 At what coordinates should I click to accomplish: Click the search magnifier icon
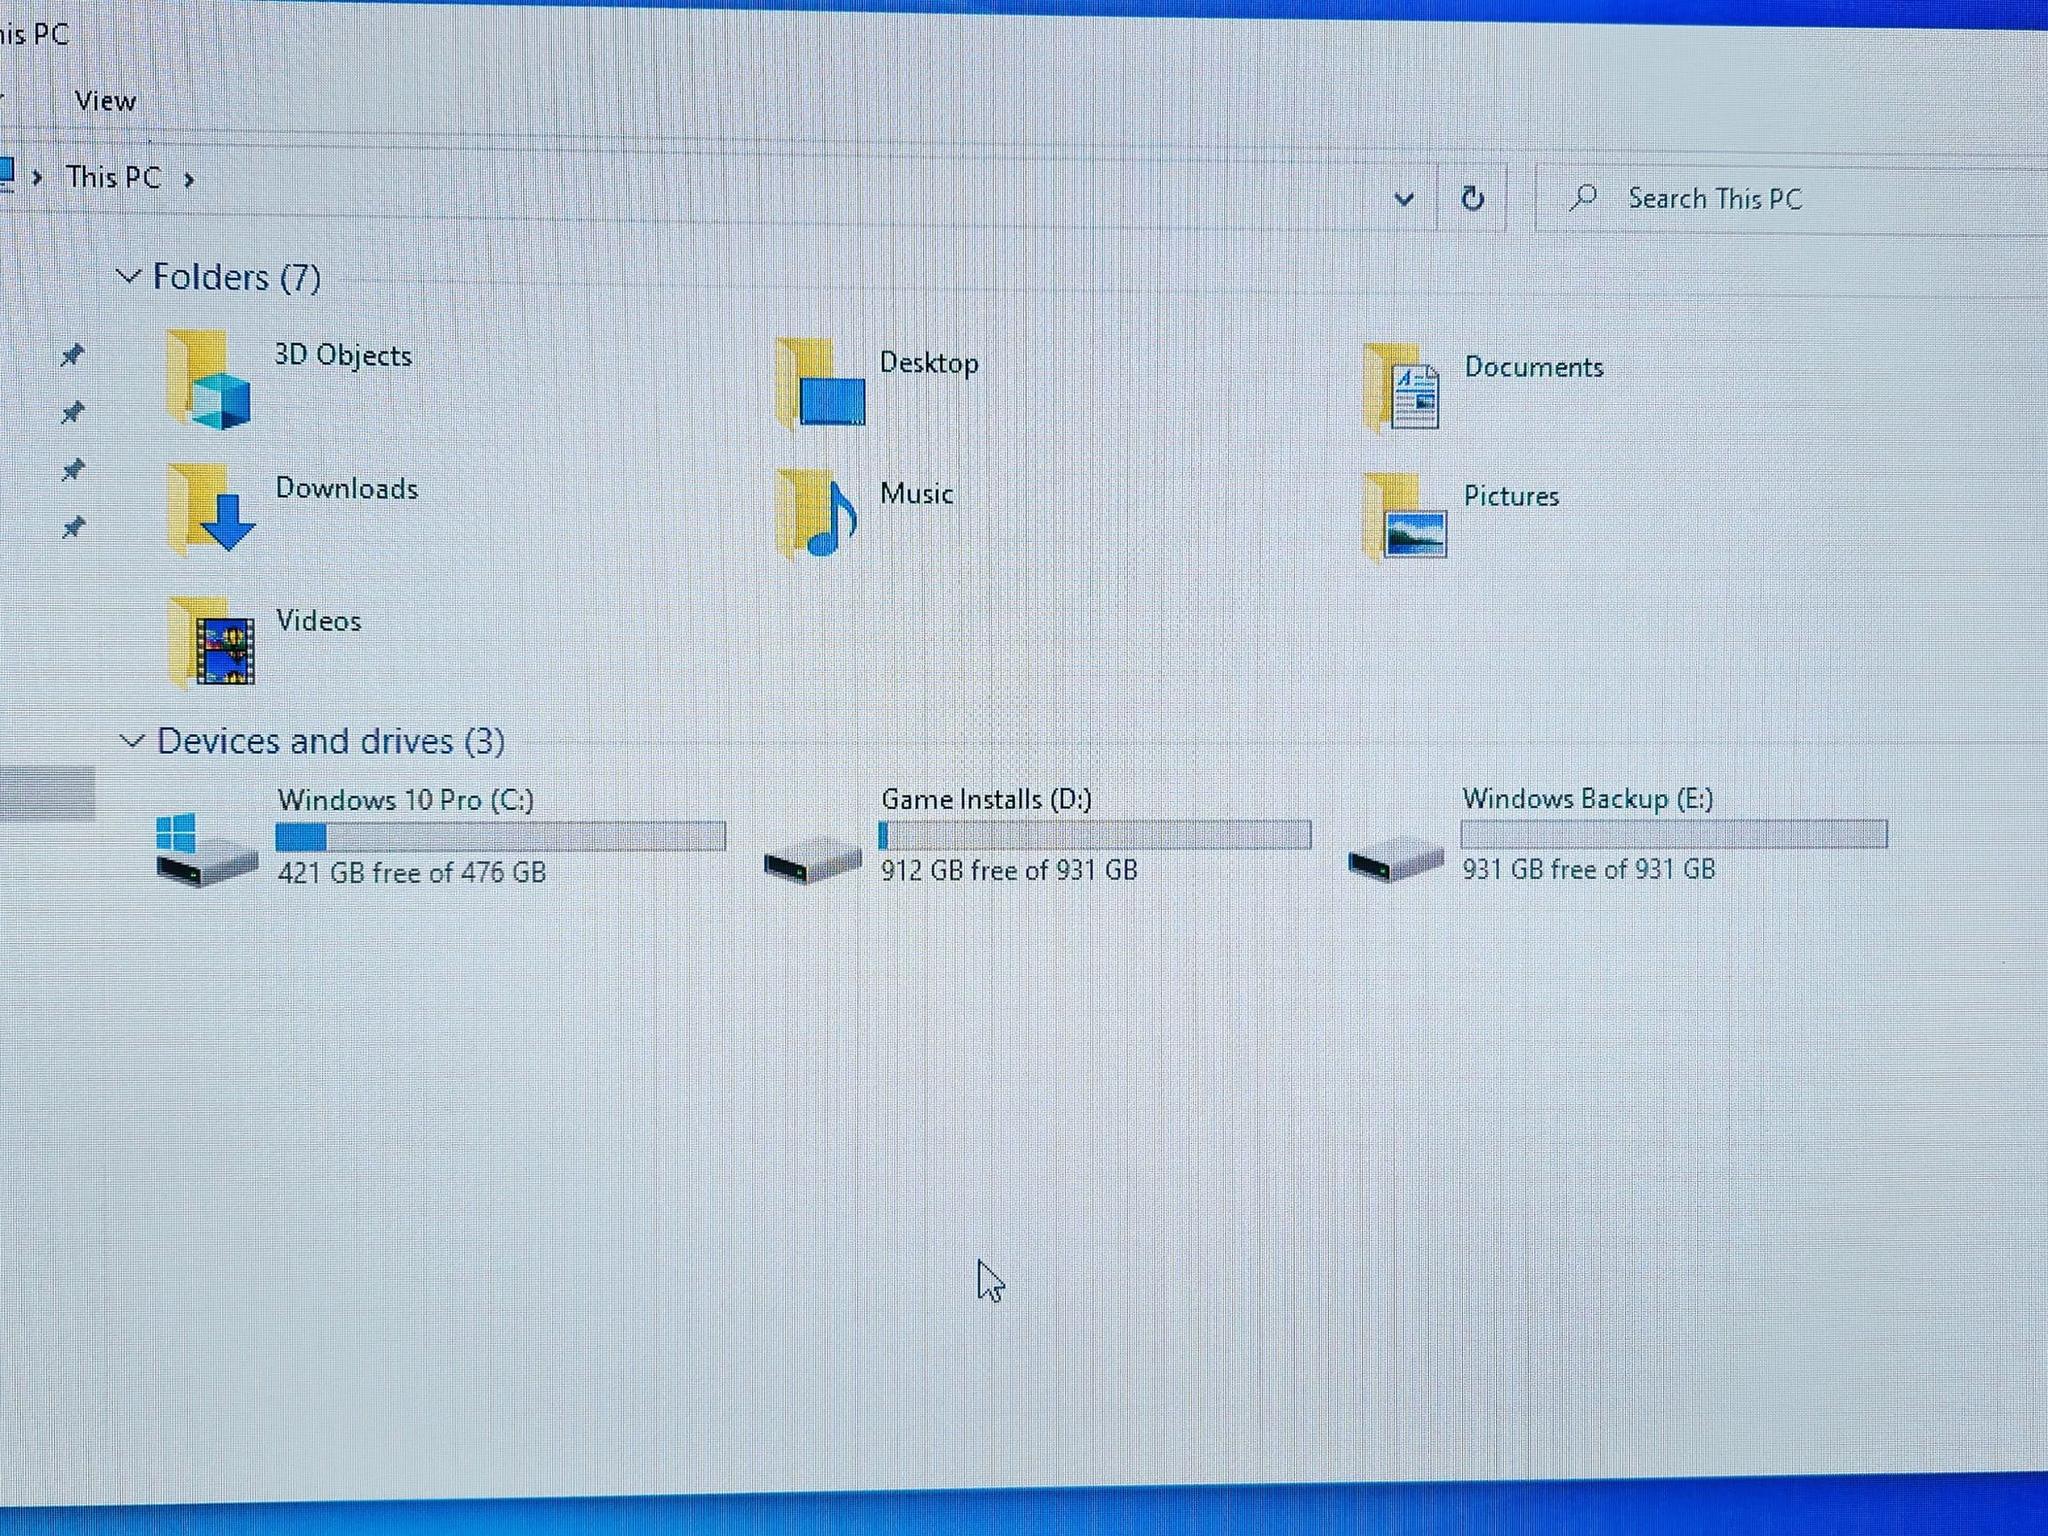coord(1583,197)
